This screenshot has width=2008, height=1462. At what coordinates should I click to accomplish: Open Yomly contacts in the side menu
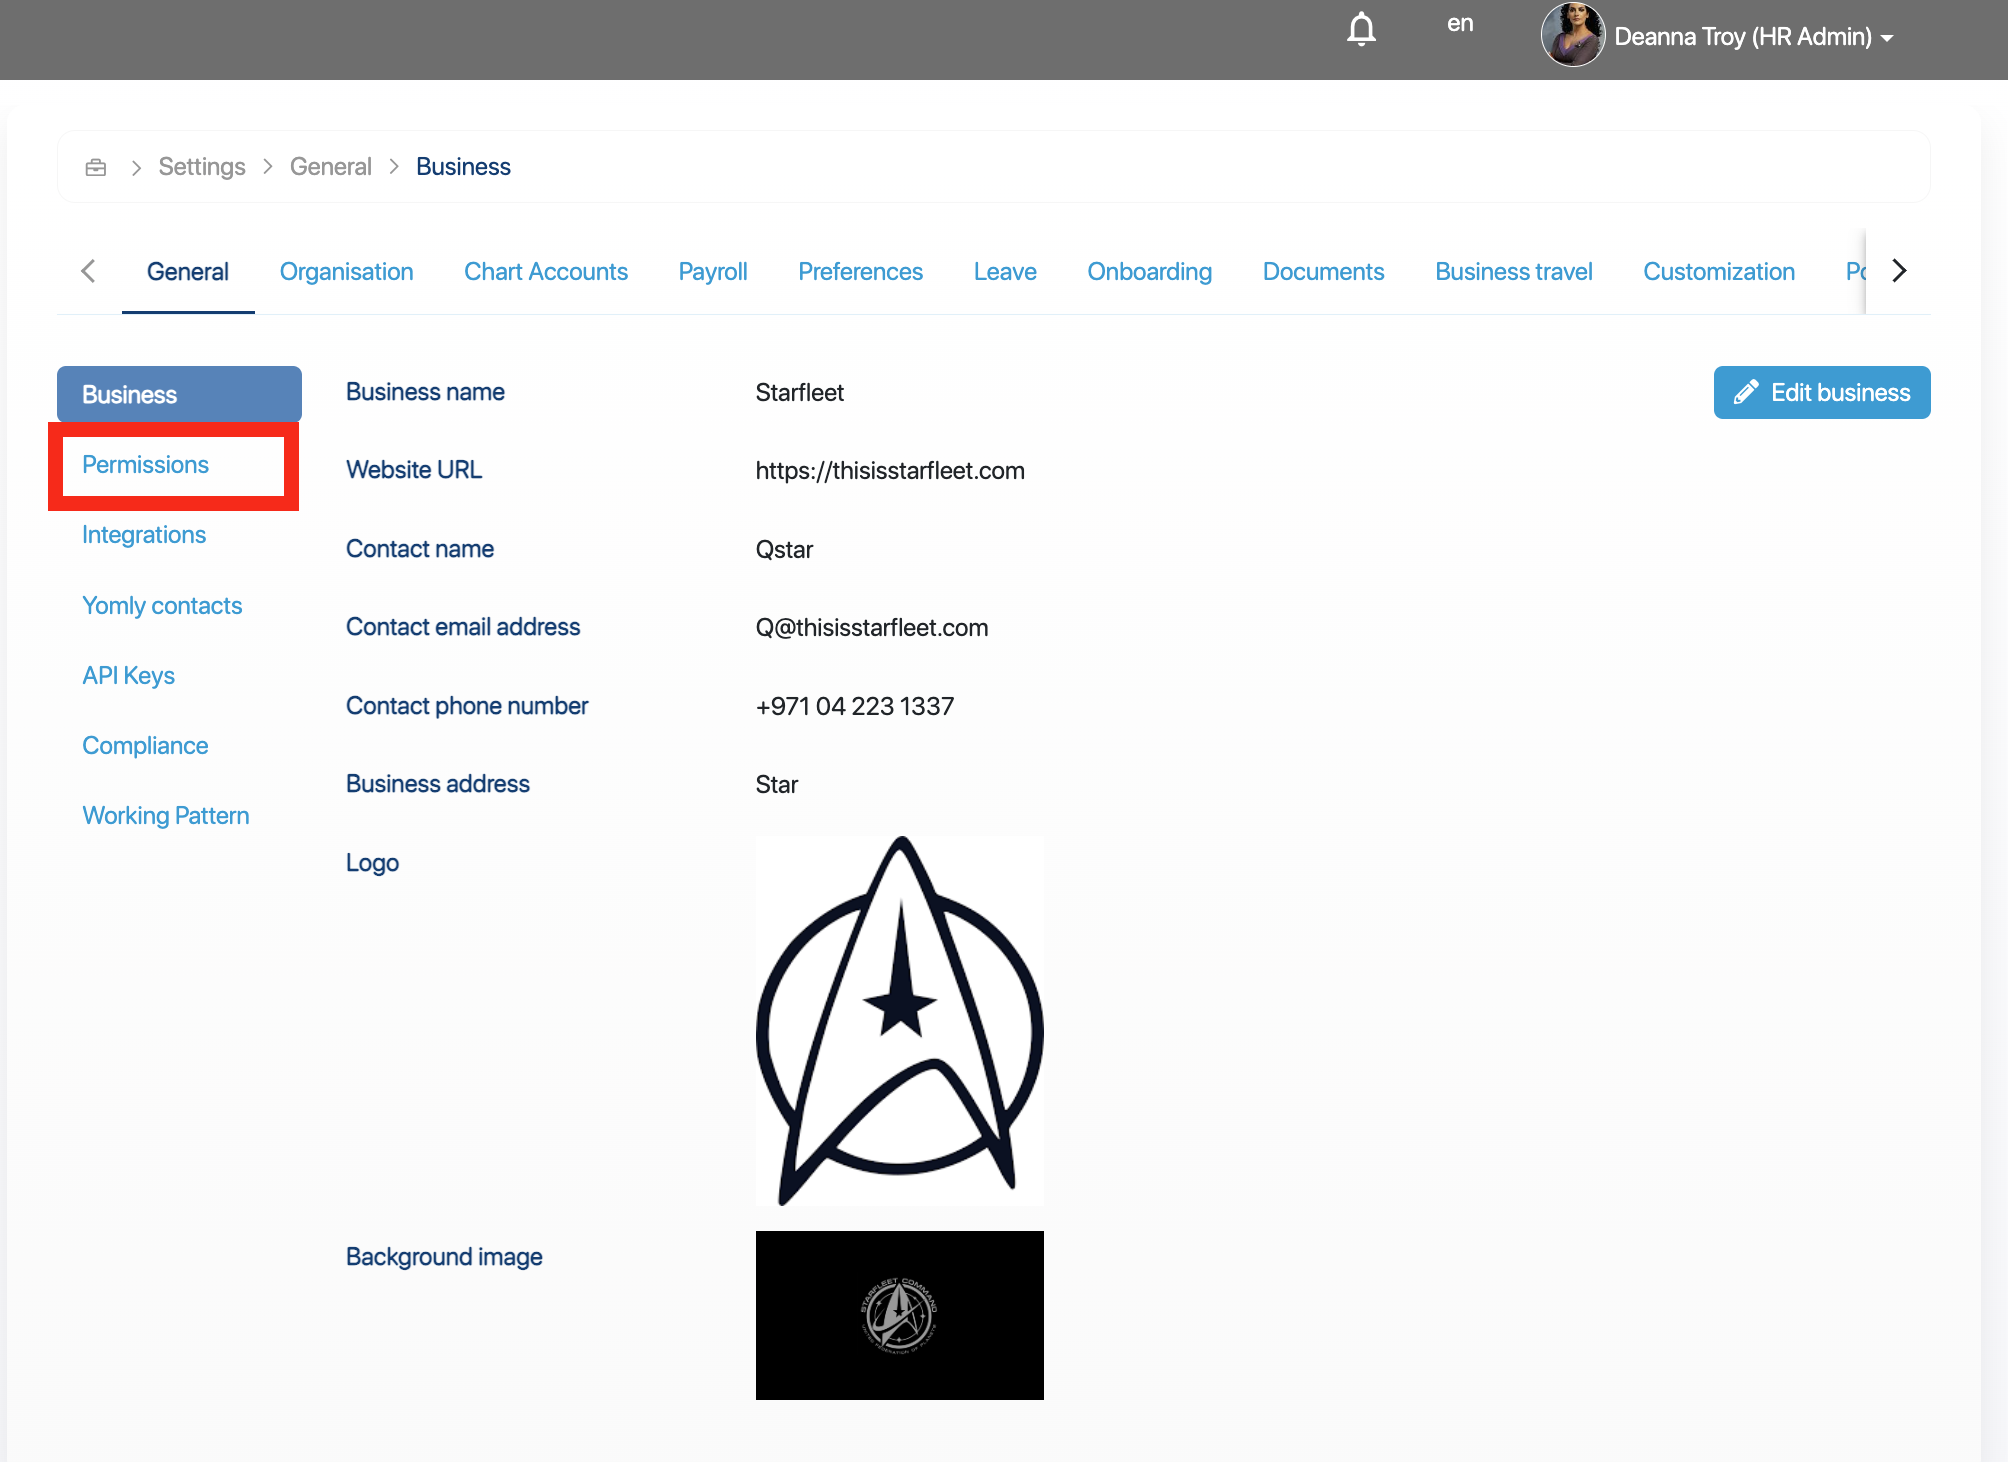[162, 606]
